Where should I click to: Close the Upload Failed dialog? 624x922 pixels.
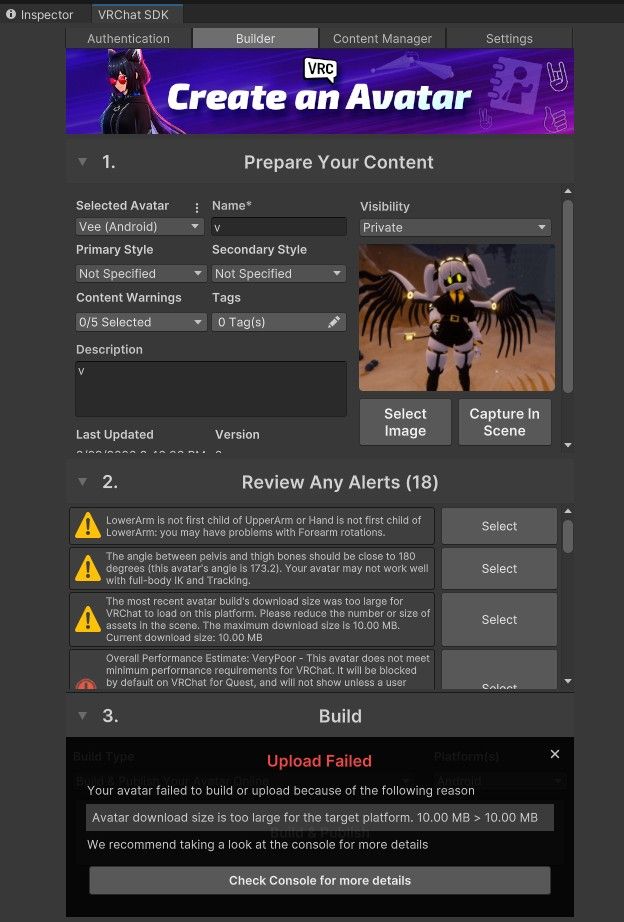(555, 754)
